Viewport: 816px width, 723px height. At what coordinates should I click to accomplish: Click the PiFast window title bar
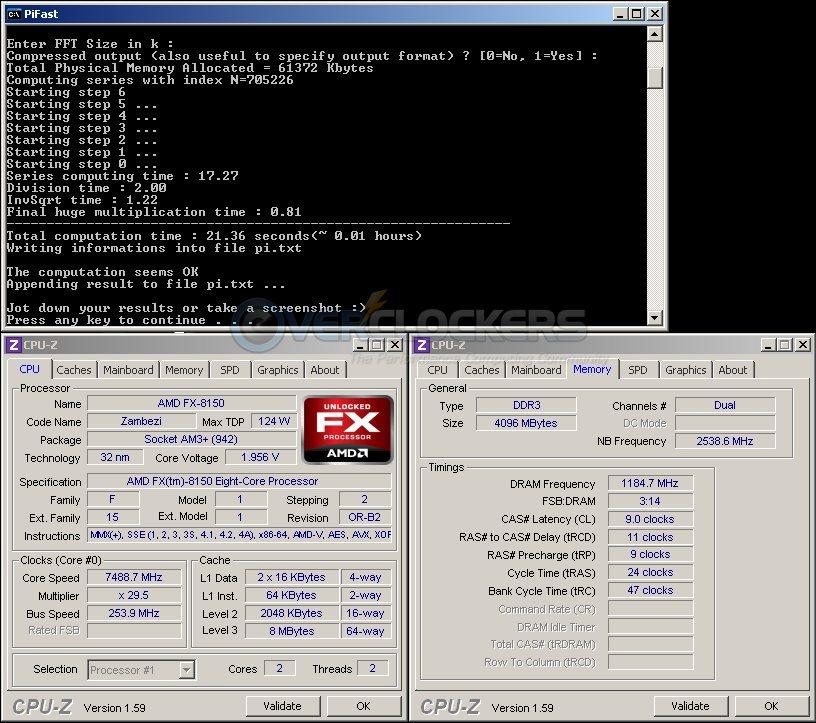point(334,14)
